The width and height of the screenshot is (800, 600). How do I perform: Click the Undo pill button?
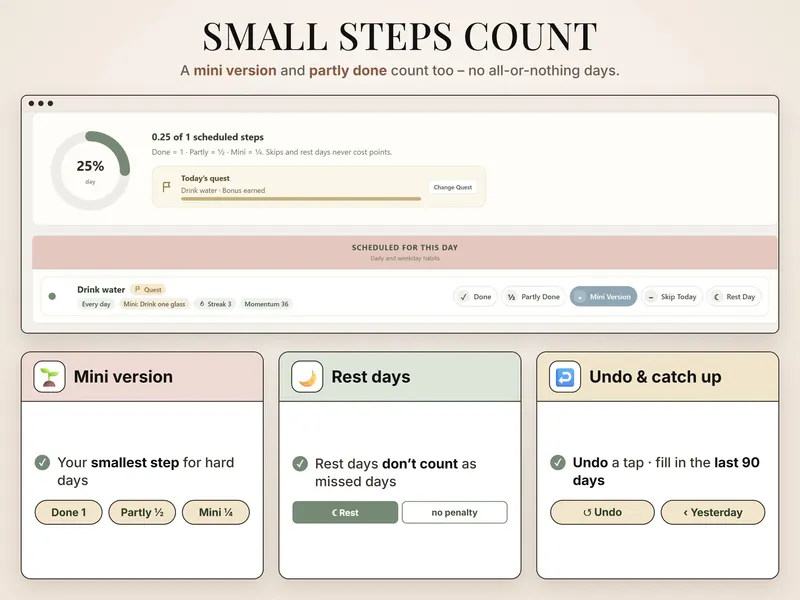tap(603, 512)
